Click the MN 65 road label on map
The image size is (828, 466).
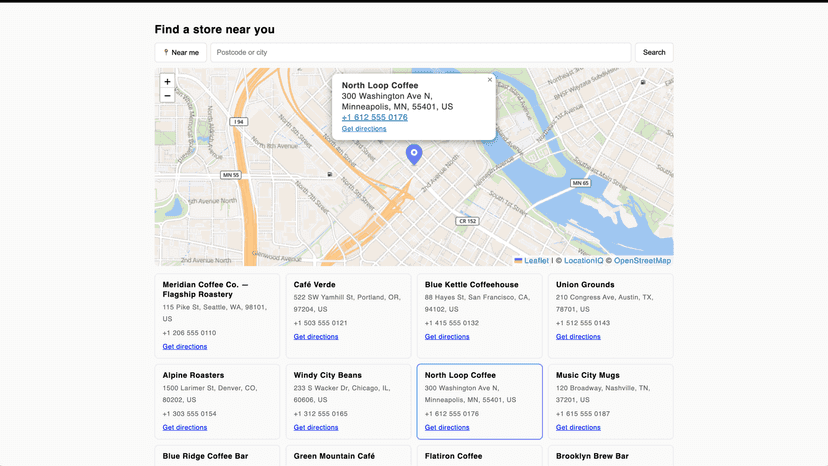(x=580, y=183)
